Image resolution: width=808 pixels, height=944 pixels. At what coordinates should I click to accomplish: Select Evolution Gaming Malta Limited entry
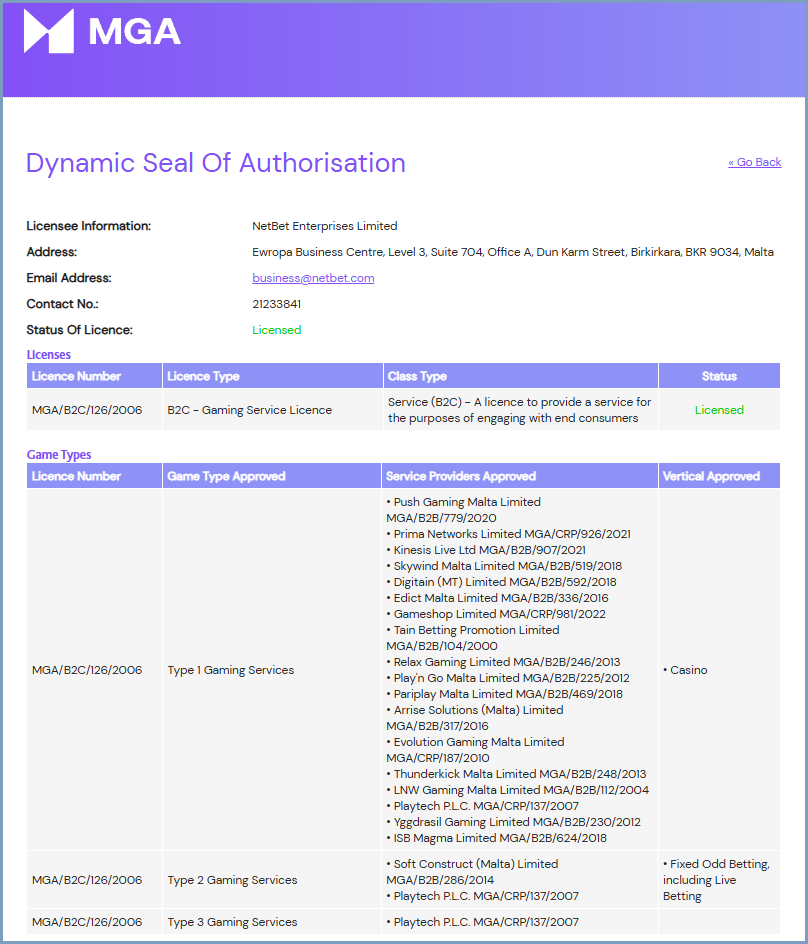476,750
